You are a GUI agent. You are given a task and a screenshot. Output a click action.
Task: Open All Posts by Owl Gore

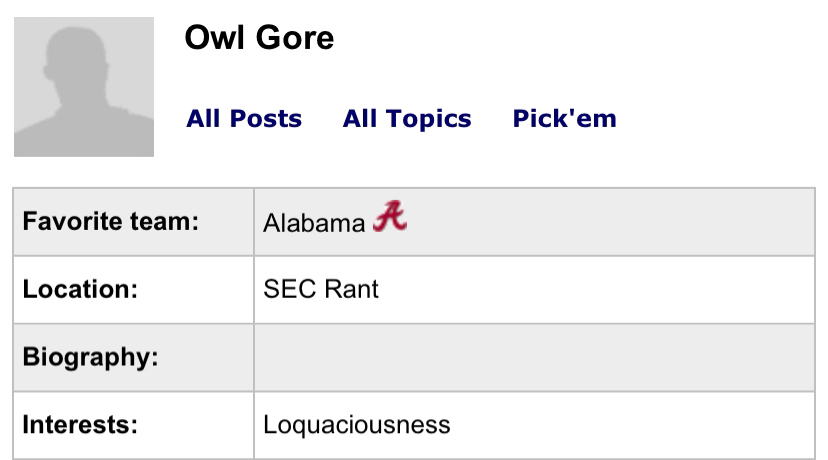pyautogui.click(x=244, y=119)
